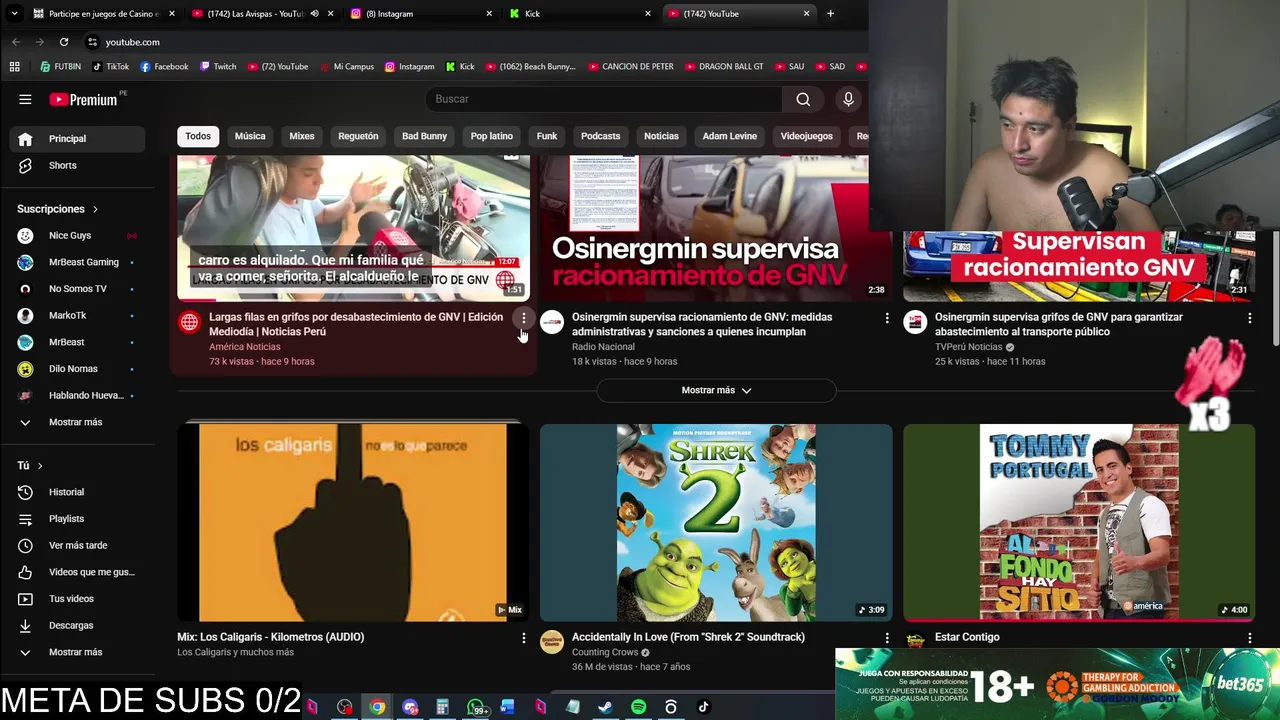This screenshot has height=720, width=1280.
Task: Play the Shrek 2 soundtrack thumbnail
Action: [x=716, y=522]
